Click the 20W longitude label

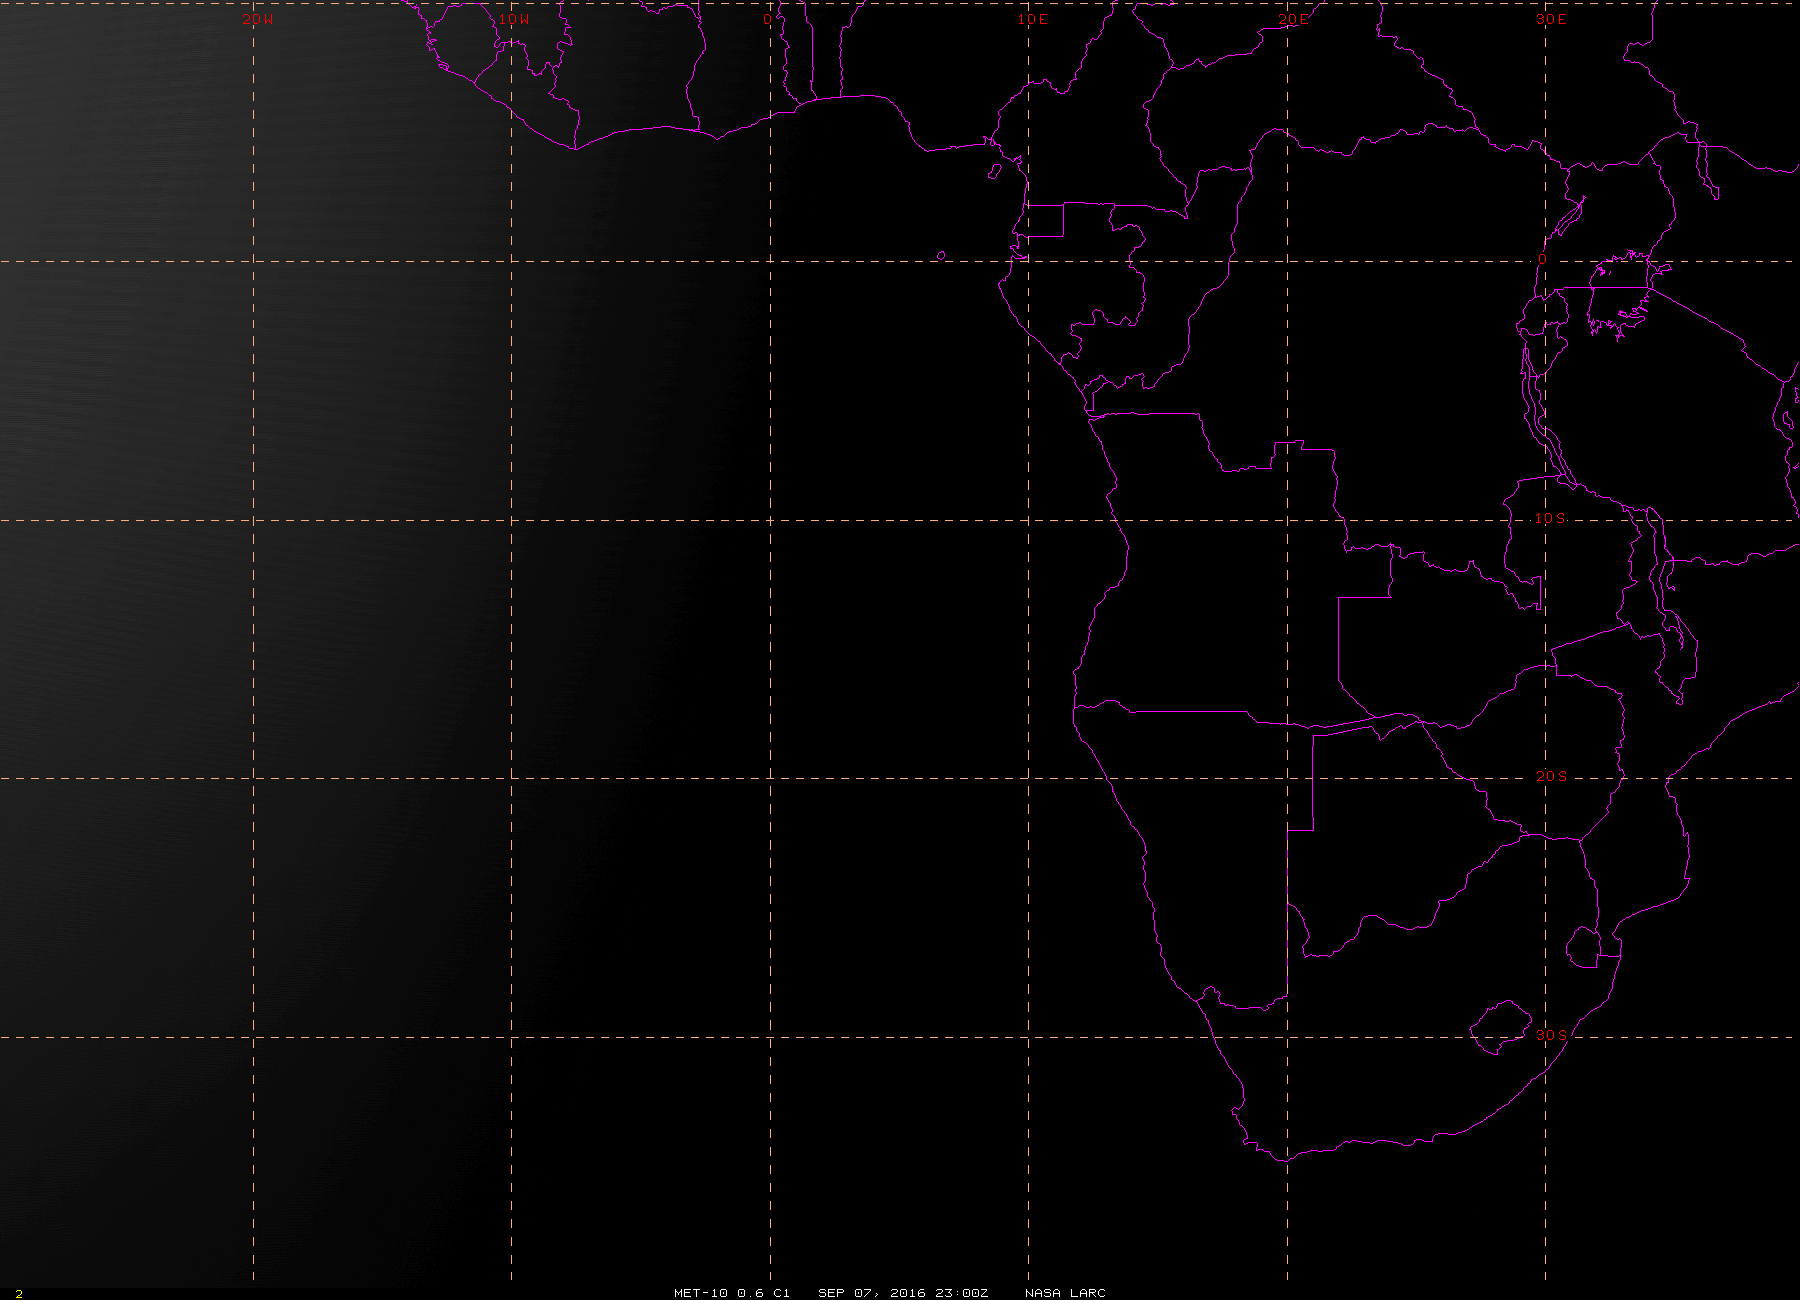(x=258, y=19)
